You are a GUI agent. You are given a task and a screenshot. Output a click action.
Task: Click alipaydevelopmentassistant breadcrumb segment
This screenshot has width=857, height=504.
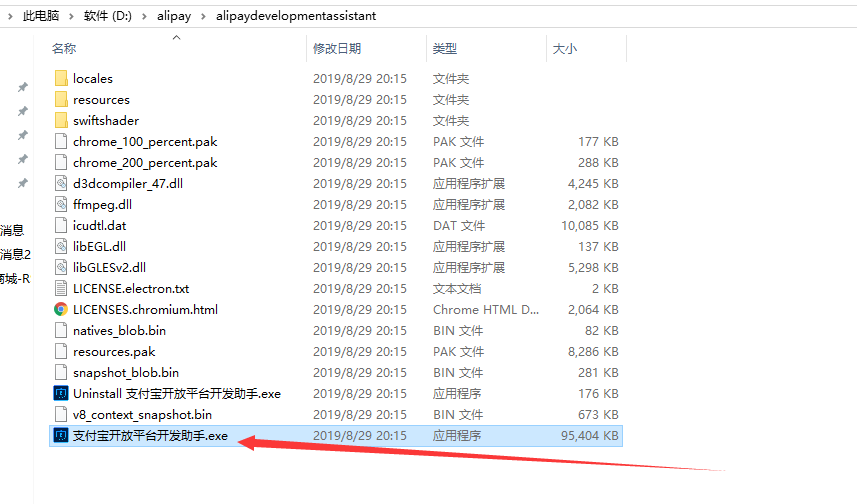click(x=296, y=16)
